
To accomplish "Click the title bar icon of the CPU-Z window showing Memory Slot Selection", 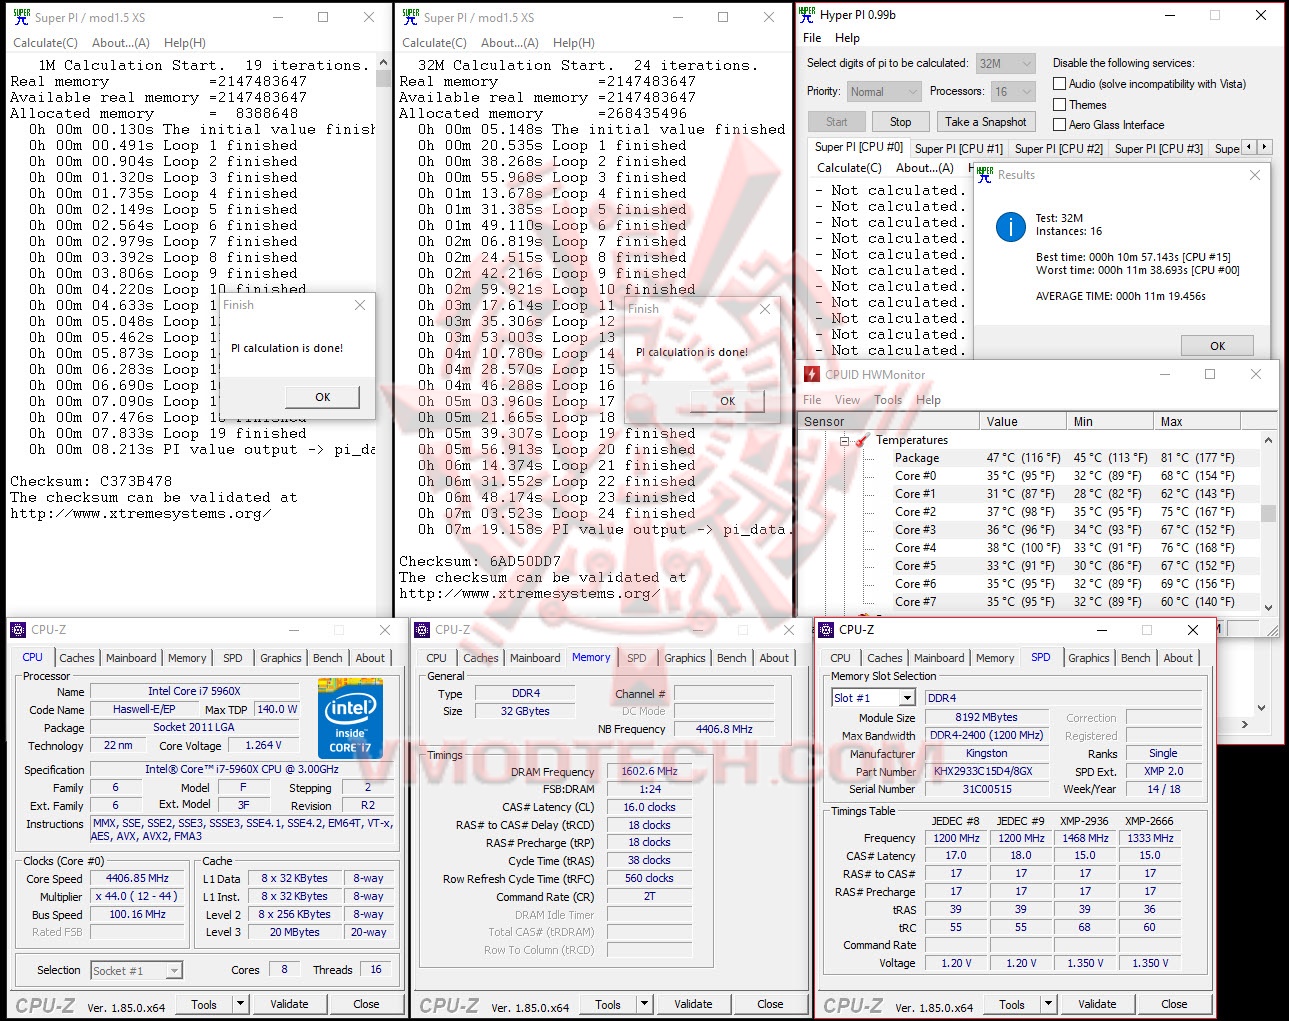I will coord(826,630).
